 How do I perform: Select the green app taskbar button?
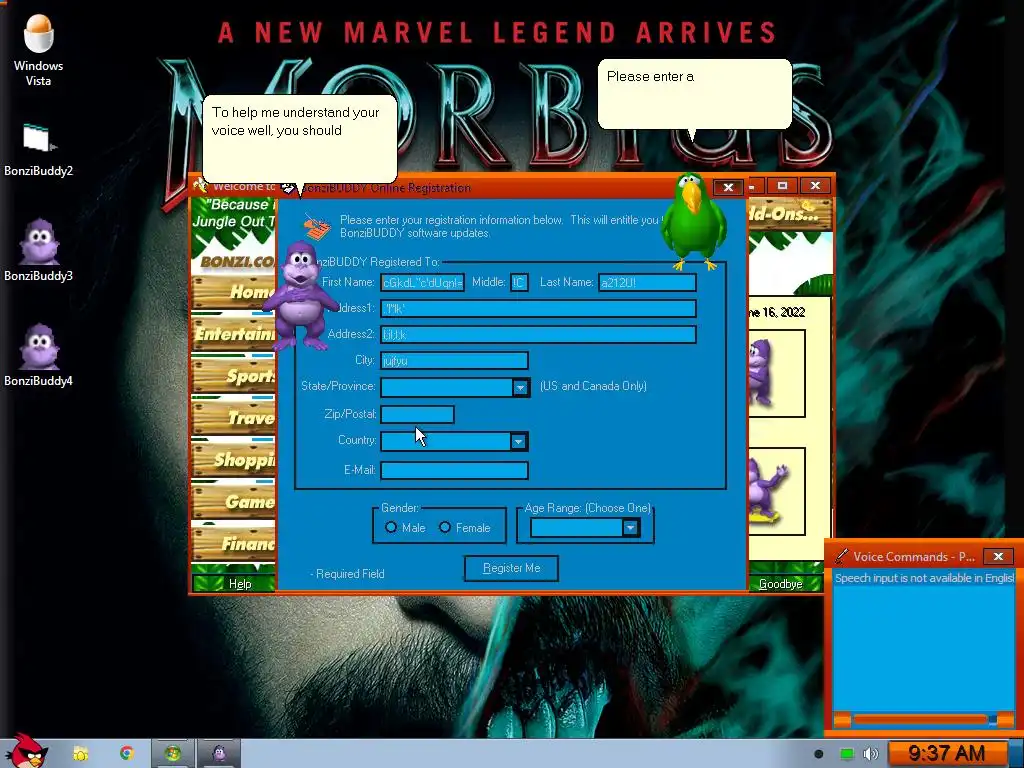coord(173,754)
